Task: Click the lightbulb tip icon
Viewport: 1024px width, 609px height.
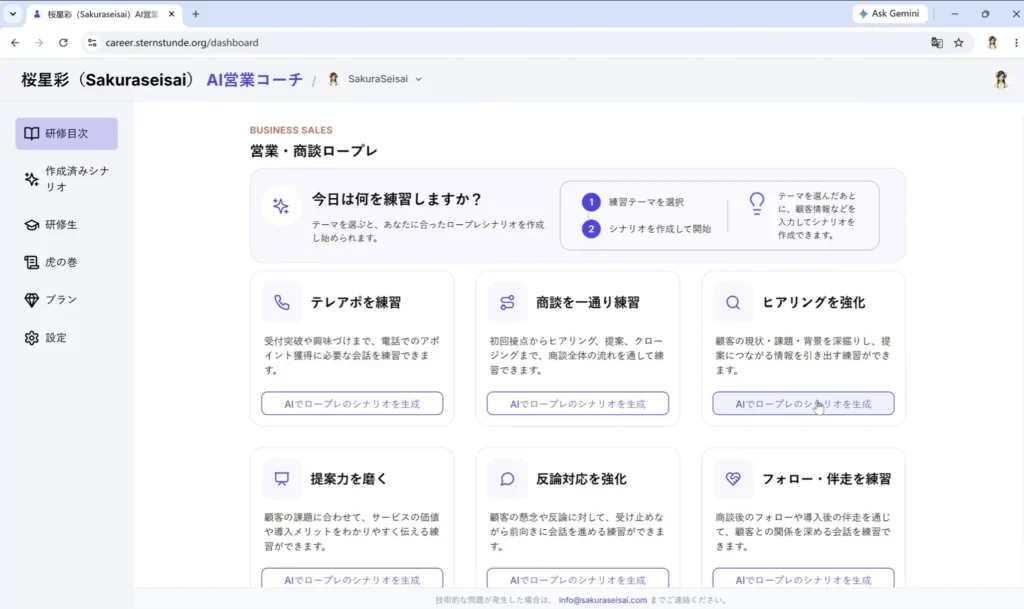Action: pos(756,204)
